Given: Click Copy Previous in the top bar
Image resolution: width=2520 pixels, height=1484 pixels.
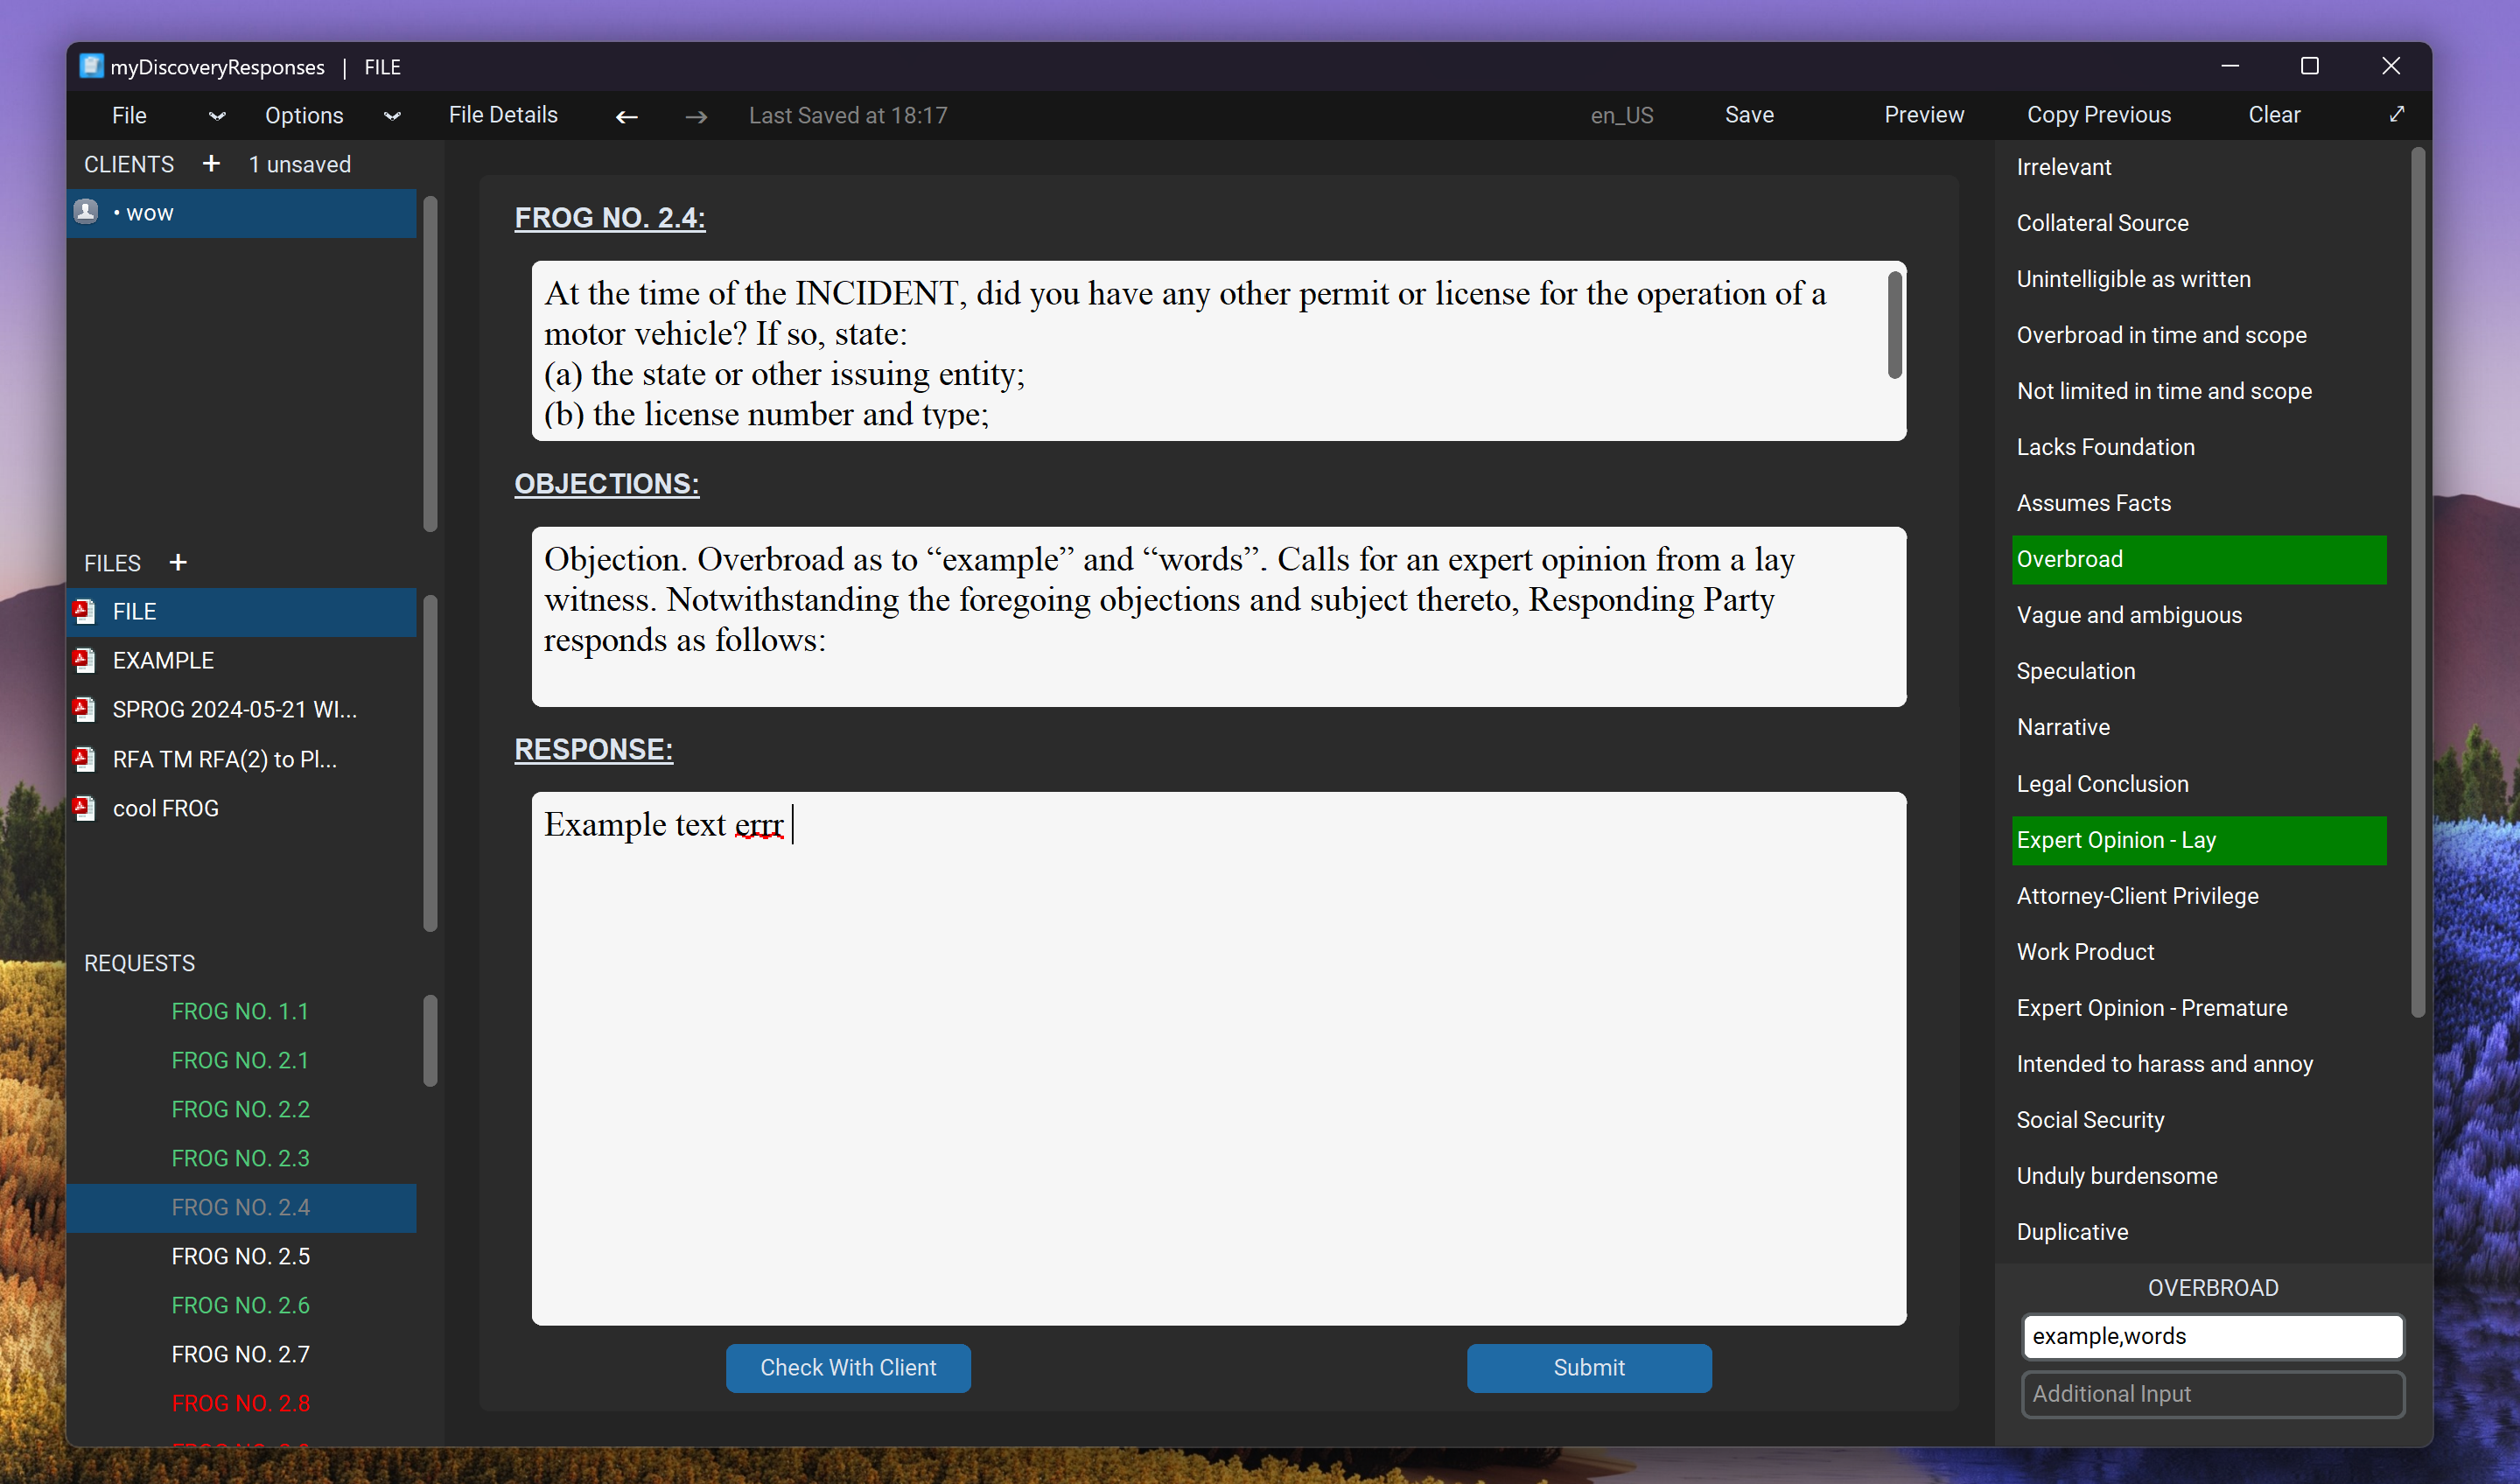Looking at the screenshot, I should coord(2098,115).
